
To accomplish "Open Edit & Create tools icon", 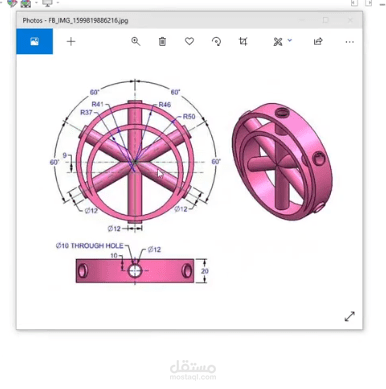I will coord(278,42).
